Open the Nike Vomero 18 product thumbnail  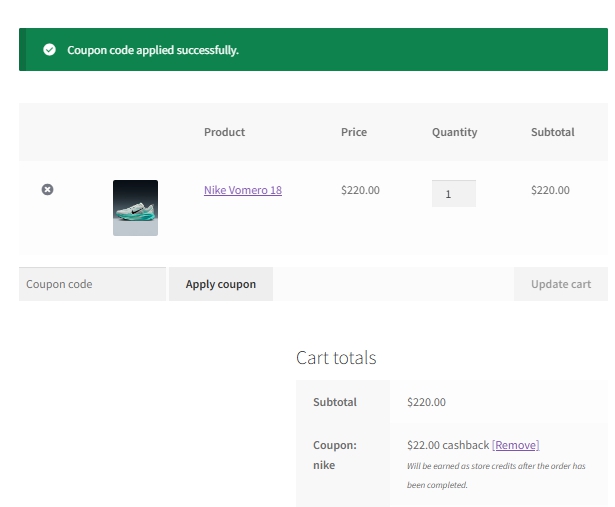[x=135, y=208]
